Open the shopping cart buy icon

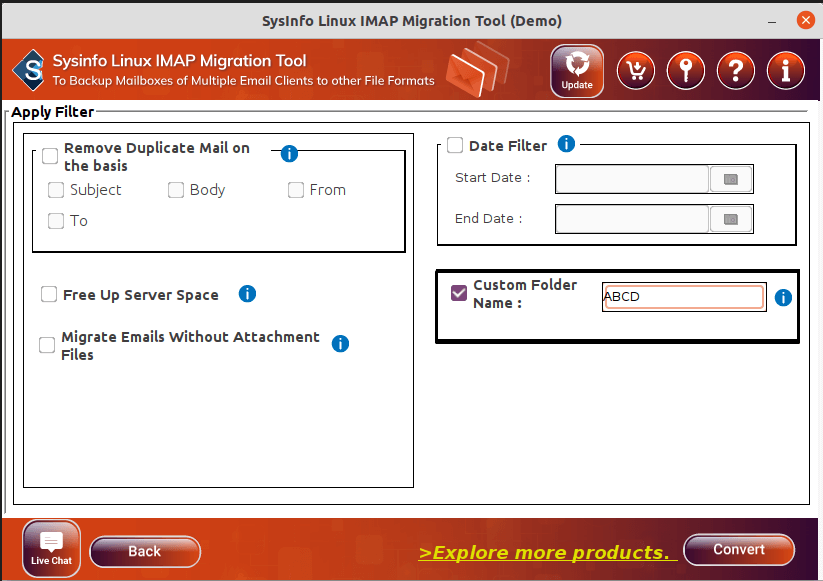pos(636,71)
